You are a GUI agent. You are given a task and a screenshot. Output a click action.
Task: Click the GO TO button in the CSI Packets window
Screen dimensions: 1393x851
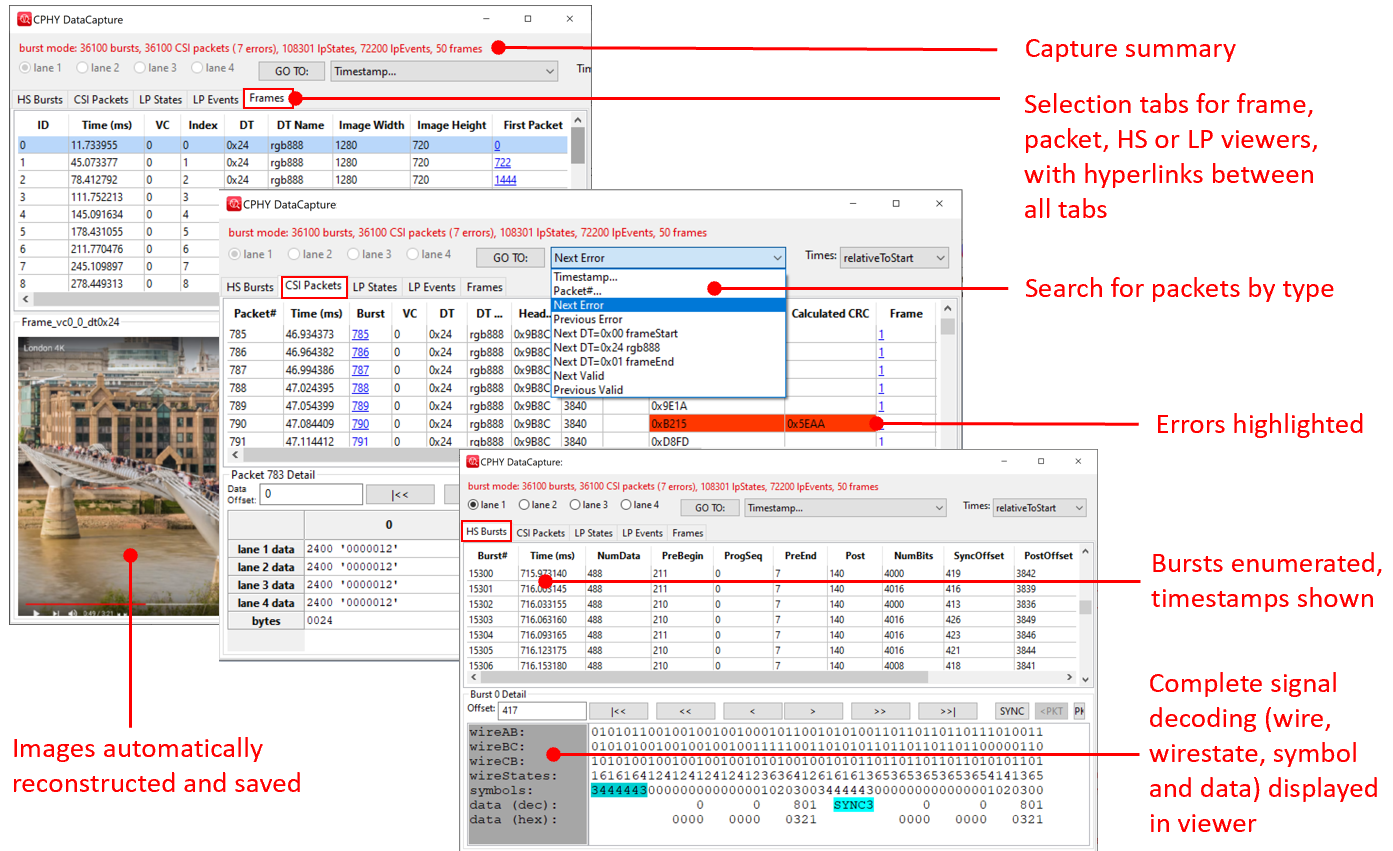pos(510,257)
